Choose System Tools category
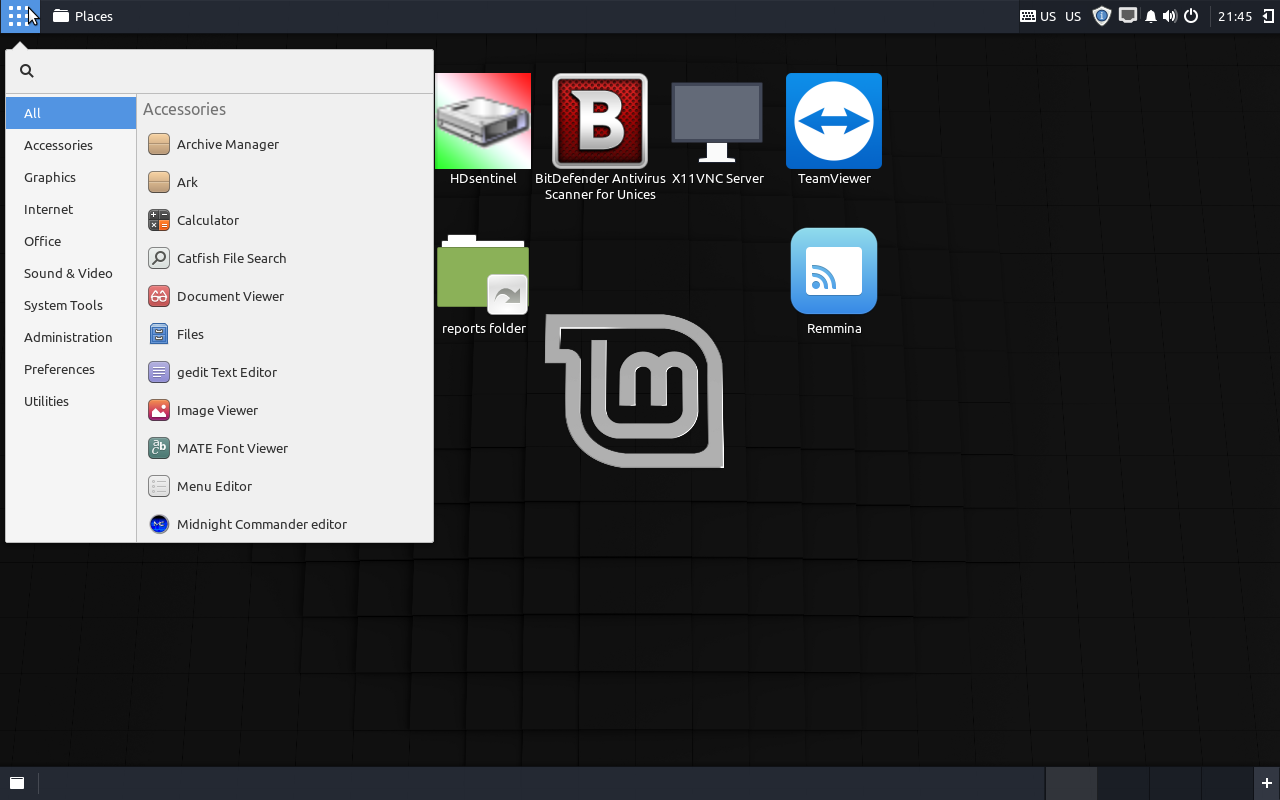 (71, 305)
